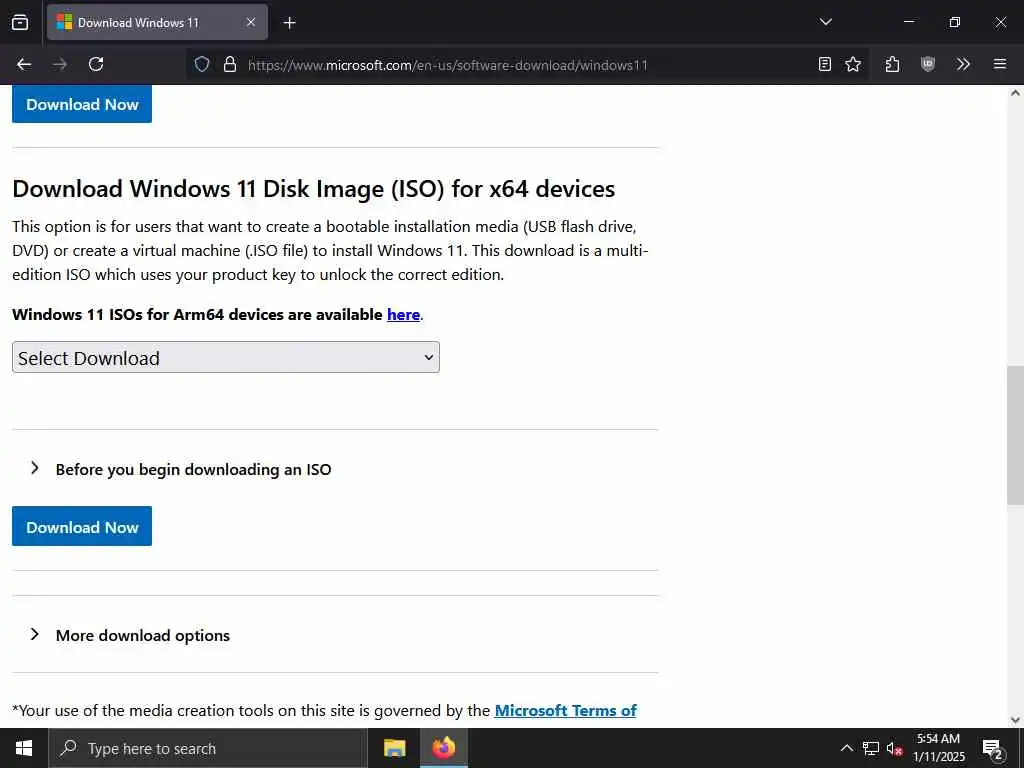Open the Firefox application menu
This screenshot has width=1024, height=768.
pos(1000,64)
